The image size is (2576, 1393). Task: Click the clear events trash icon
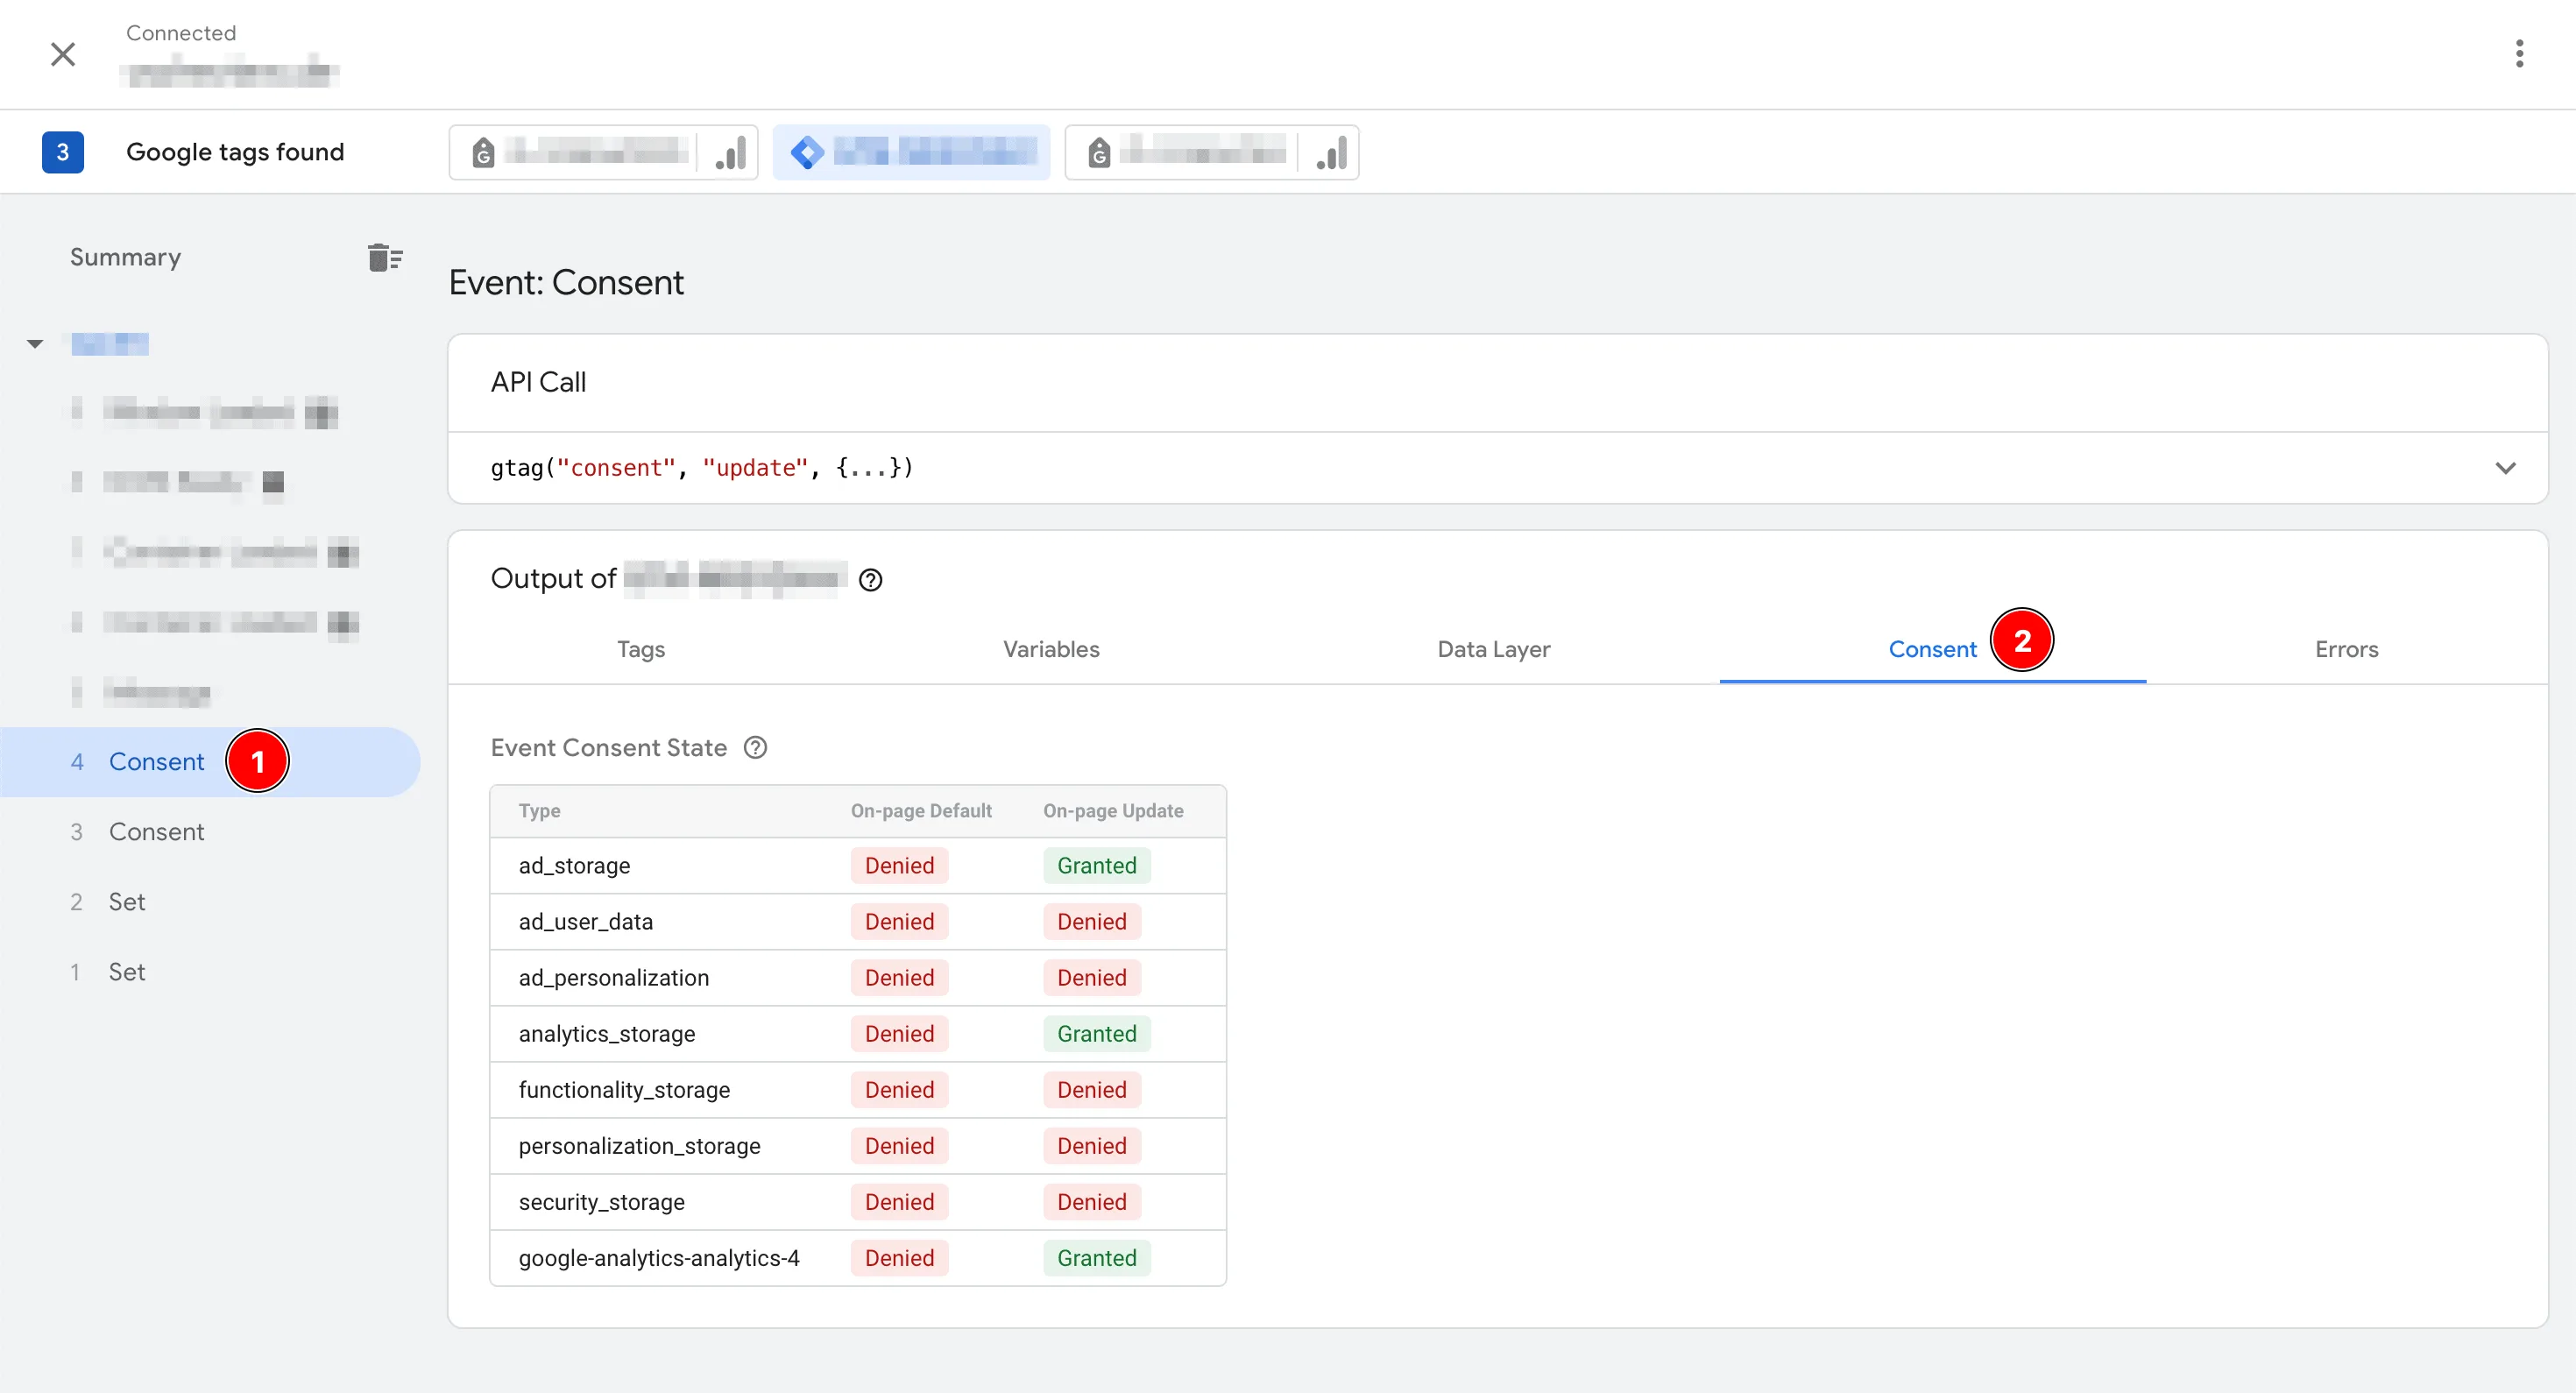point(385,258)
